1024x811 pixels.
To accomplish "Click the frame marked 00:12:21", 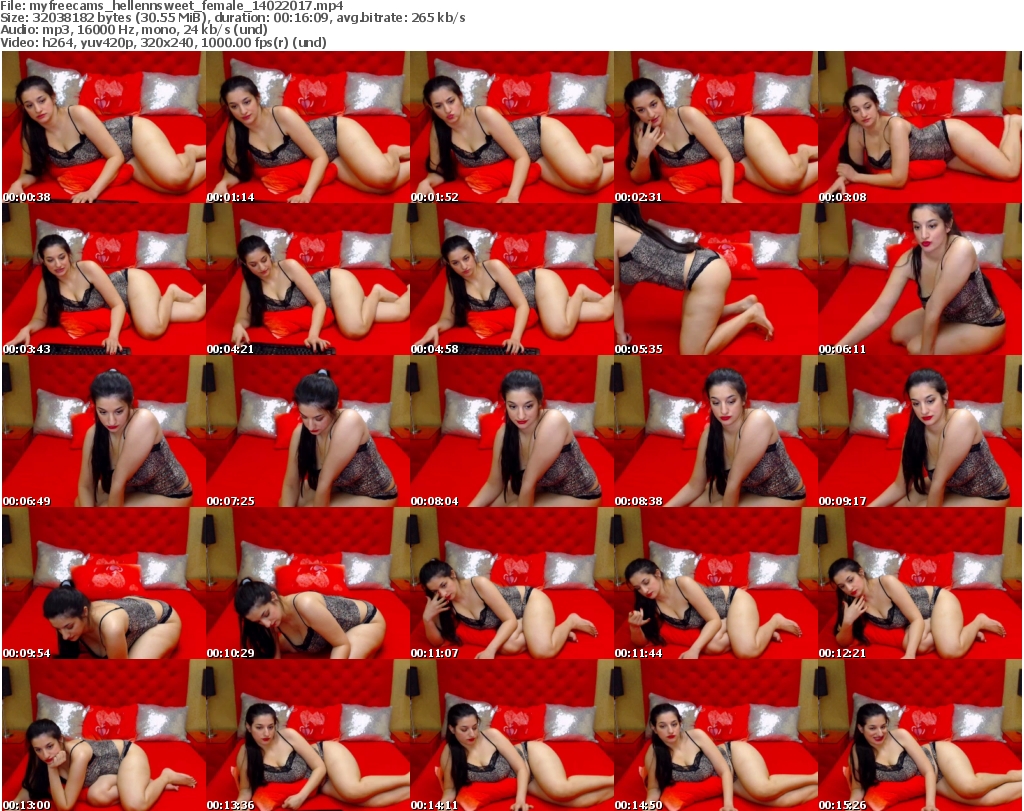I will click(920, 583).
